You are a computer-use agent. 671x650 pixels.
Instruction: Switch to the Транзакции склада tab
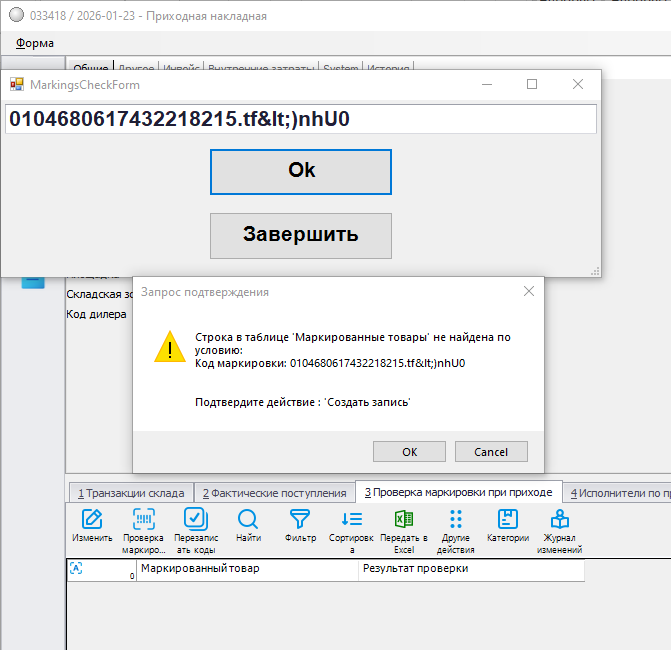click(131, 492)
